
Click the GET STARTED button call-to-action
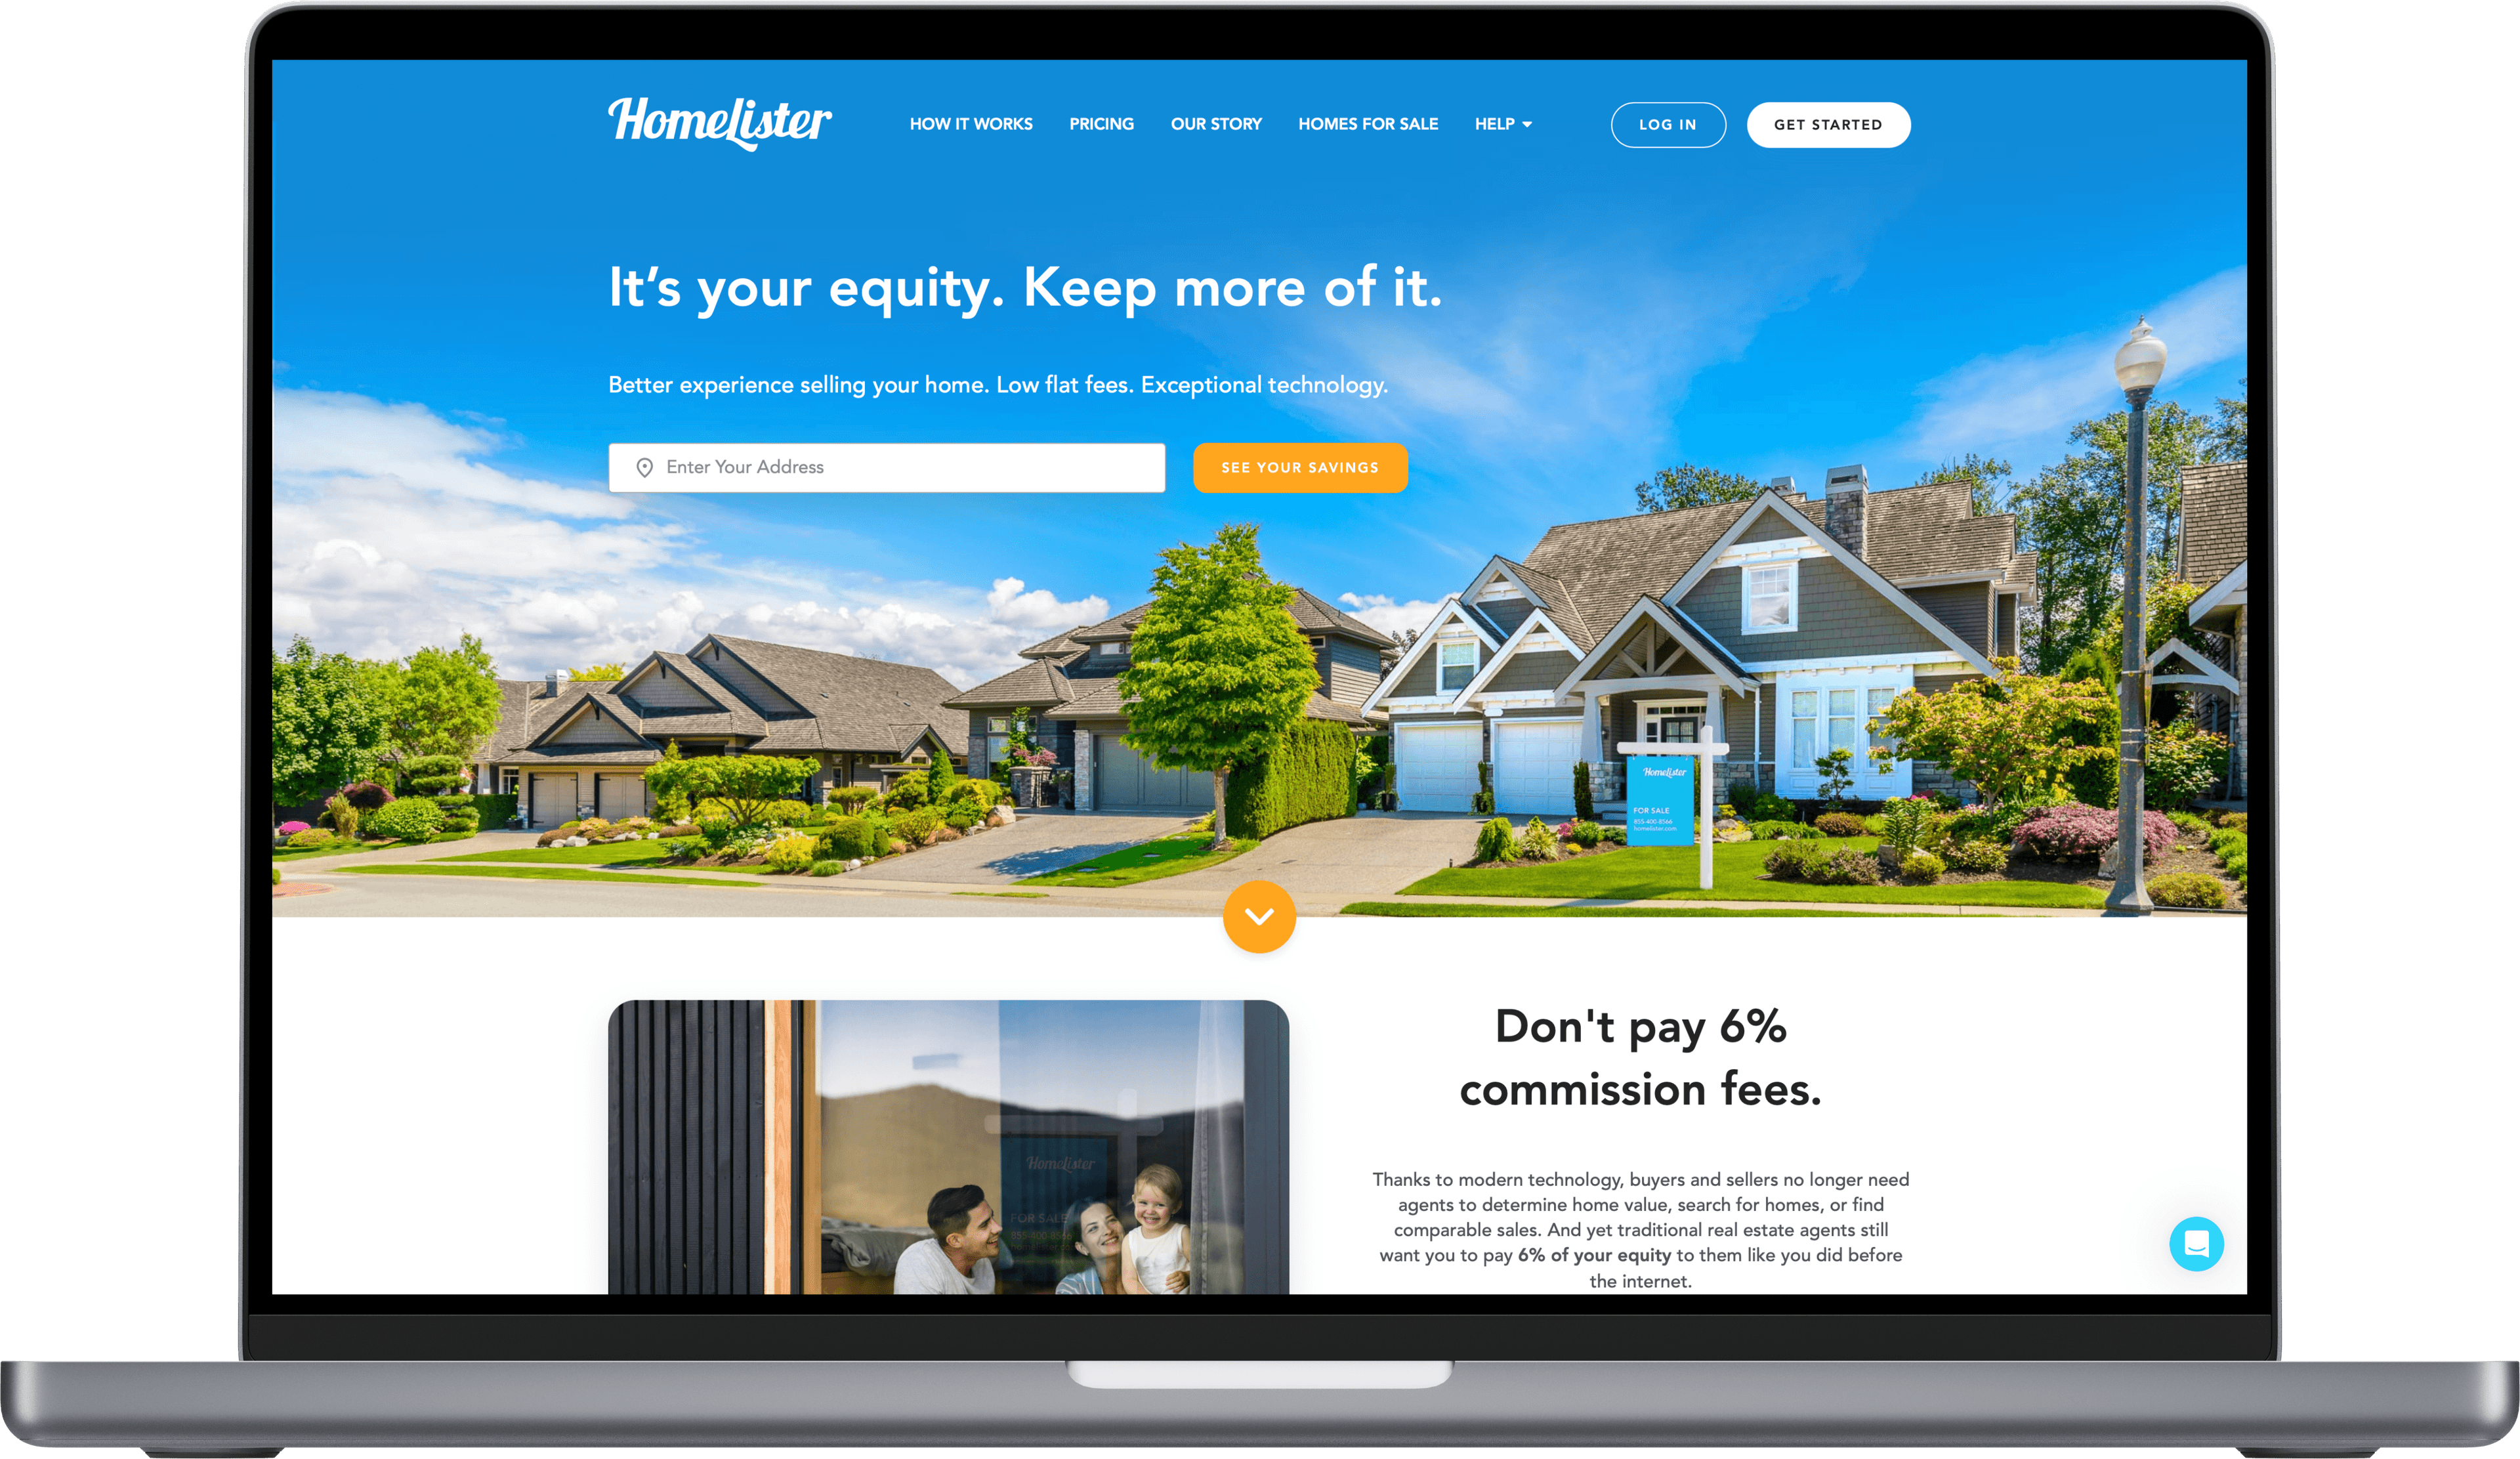1830,123
